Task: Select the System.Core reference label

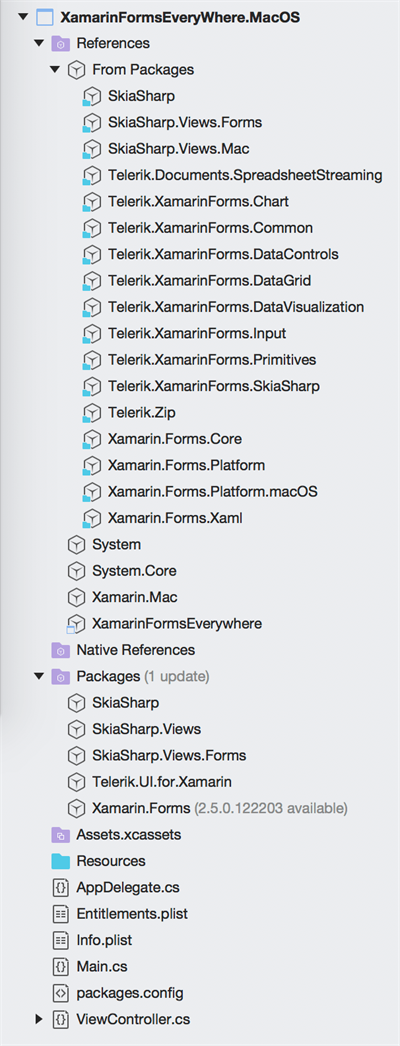Action: [134, 572]
